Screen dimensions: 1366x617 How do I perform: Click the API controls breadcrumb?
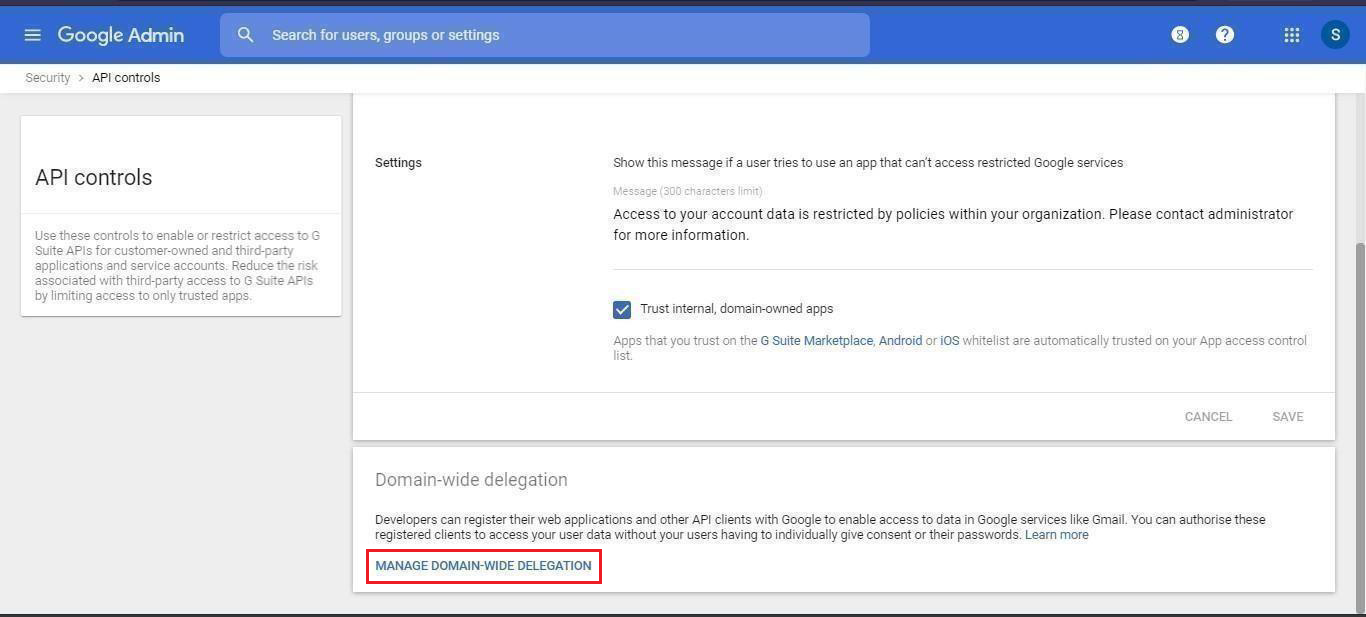(126, 78)
